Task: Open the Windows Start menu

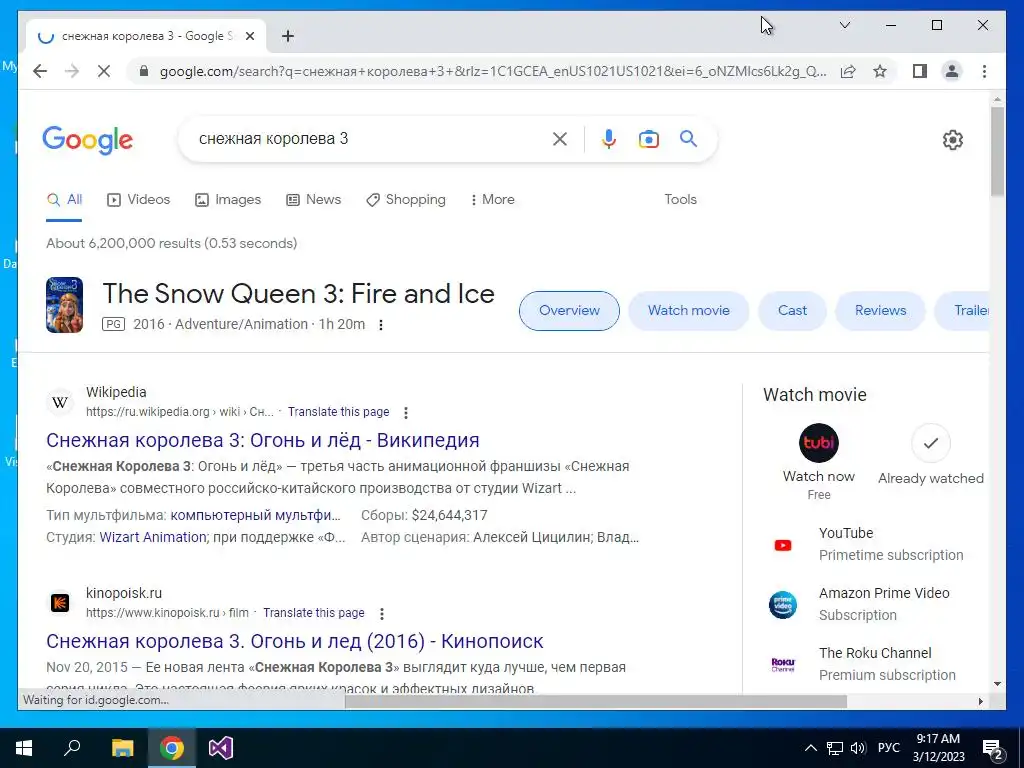Action: click(24, 748)
